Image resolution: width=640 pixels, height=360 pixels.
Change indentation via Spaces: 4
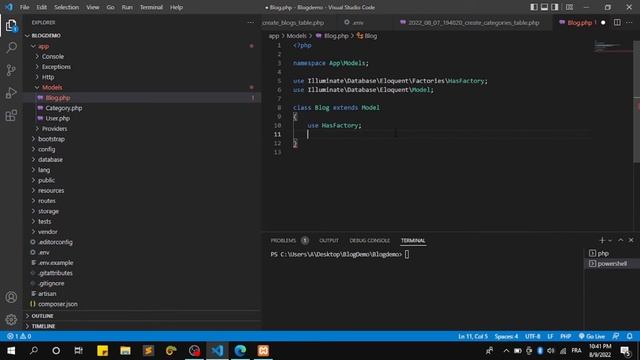(506, 336)
